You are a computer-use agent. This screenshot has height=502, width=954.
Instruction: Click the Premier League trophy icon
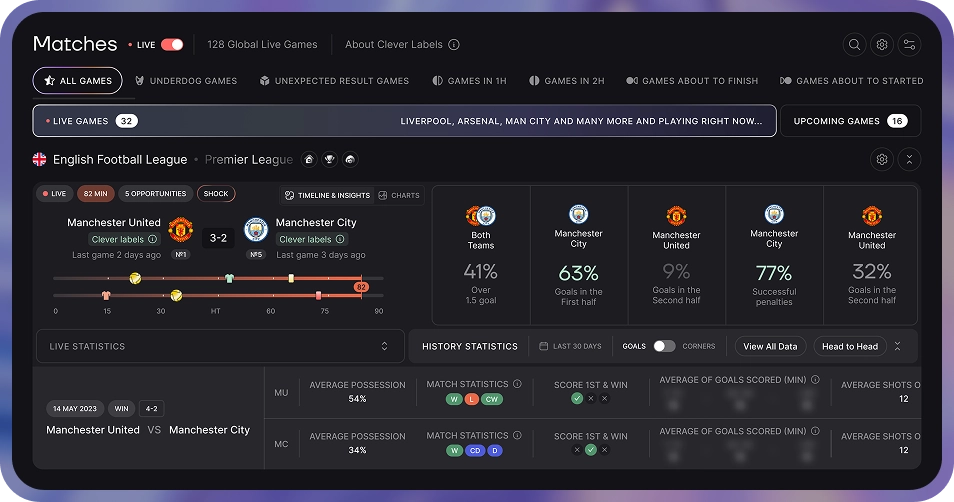tap(329, 159)
